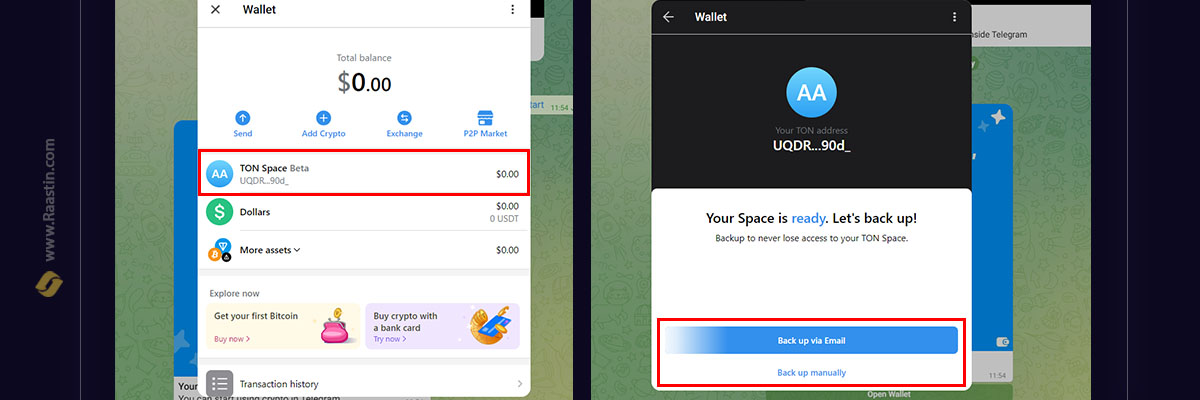
Task: Click the AA avatar in TON address
Action: (811, 93)
